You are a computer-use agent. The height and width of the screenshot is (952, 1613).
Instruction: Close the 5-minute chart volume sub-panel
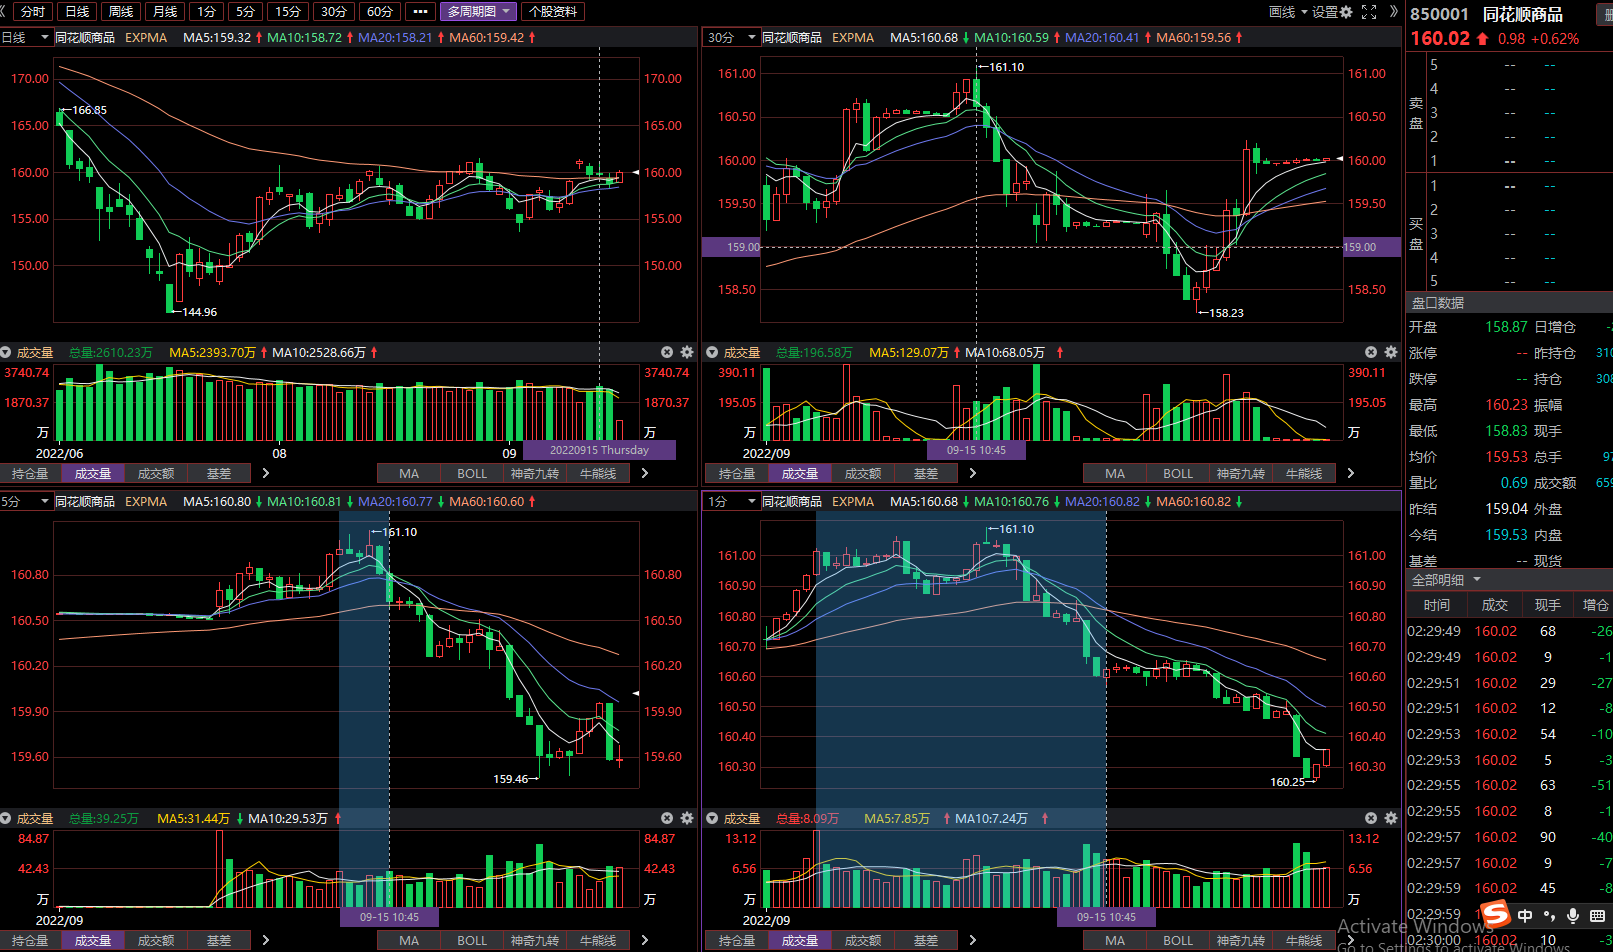click(x=667, y=818)
